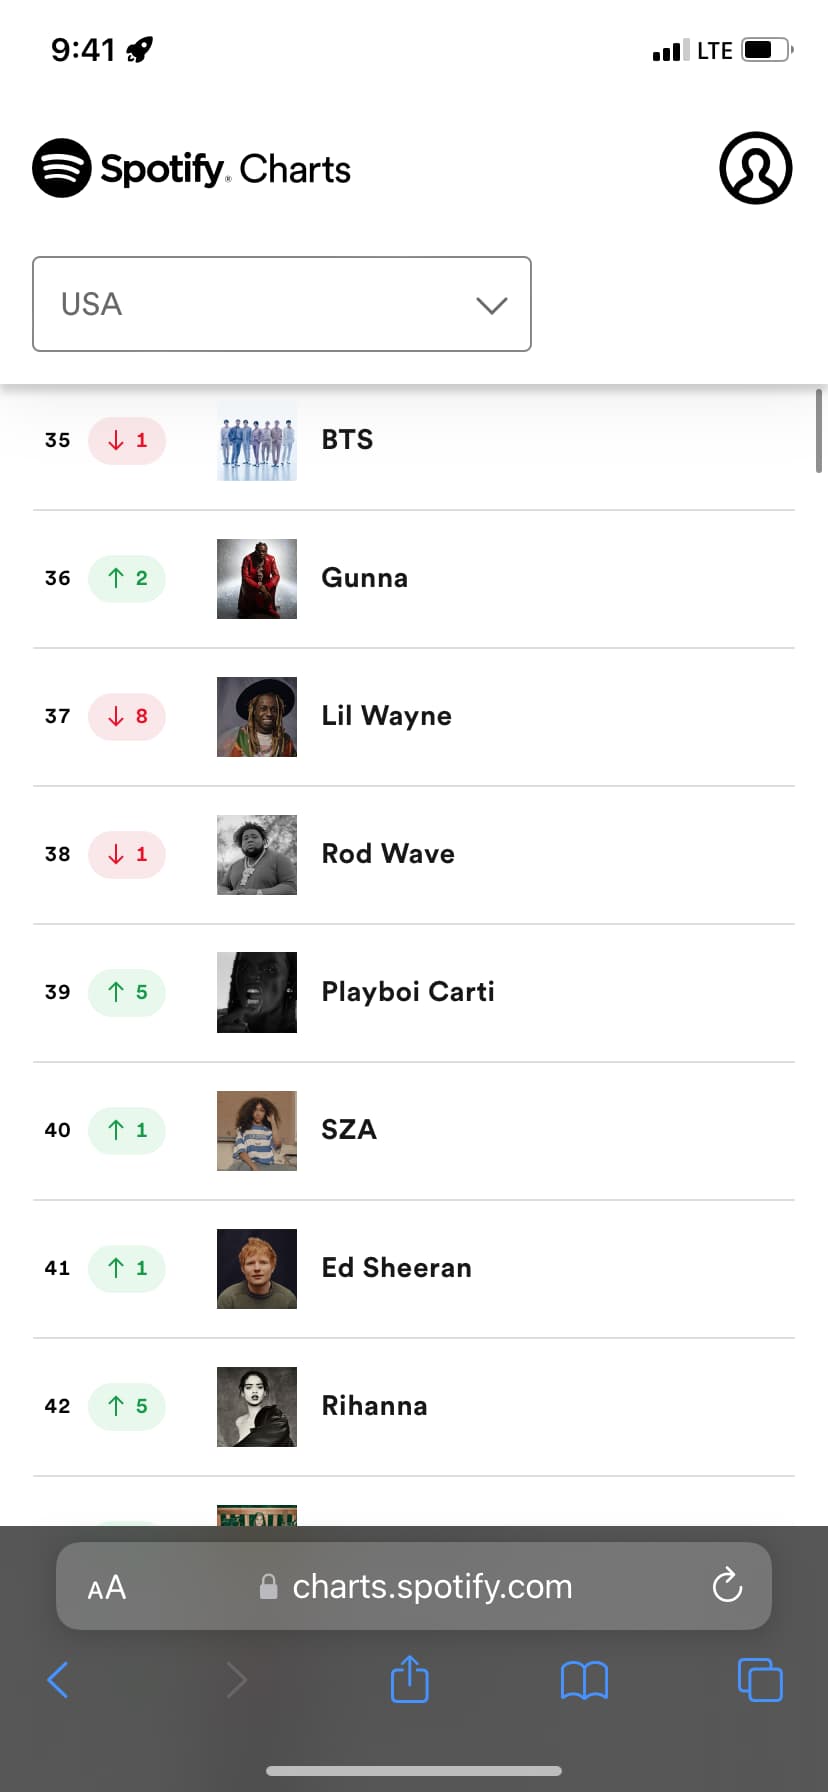Tap Safari's back arrow
The width and height of the screenshot is (828, 1792).
click(58, 1680)
